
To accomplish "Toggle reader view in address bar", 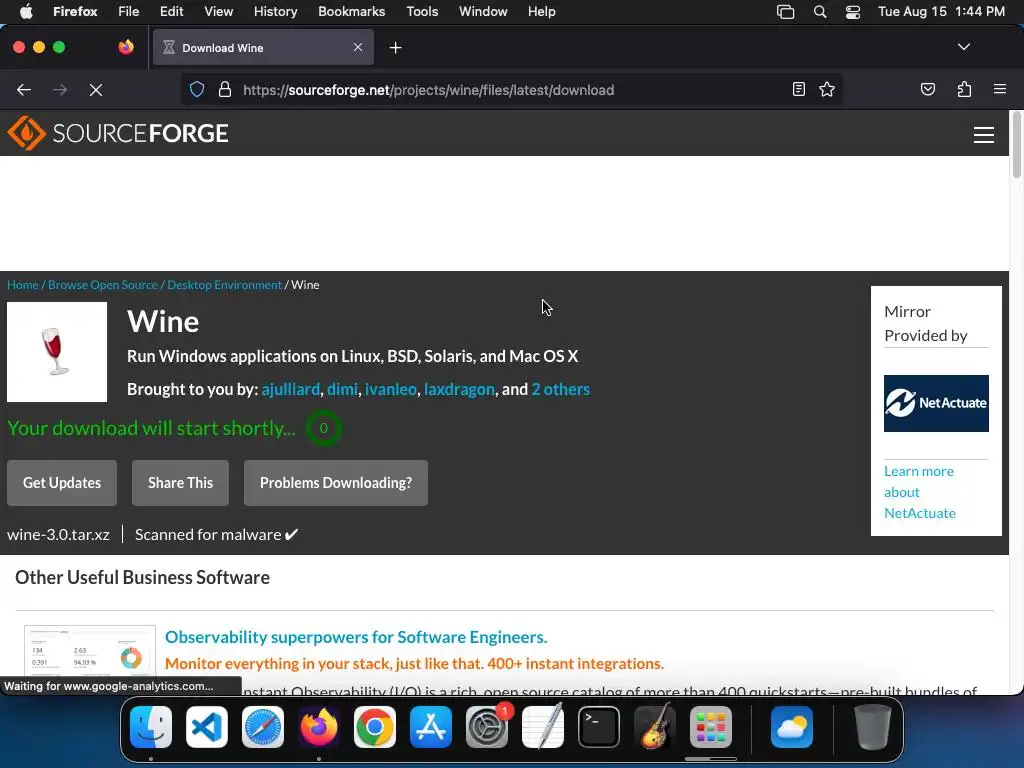I will (x=798, y=89).
